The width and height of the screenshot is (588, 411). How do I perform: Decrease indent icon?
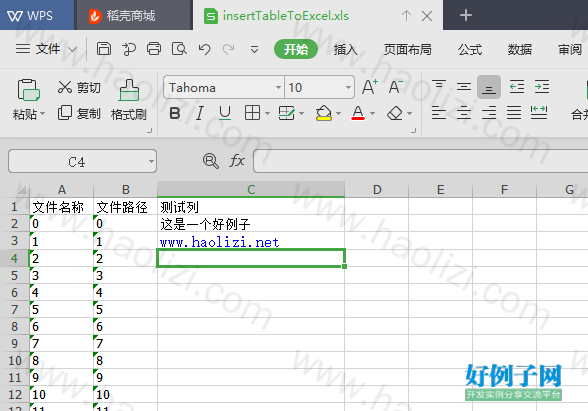(x=517, y=87)
